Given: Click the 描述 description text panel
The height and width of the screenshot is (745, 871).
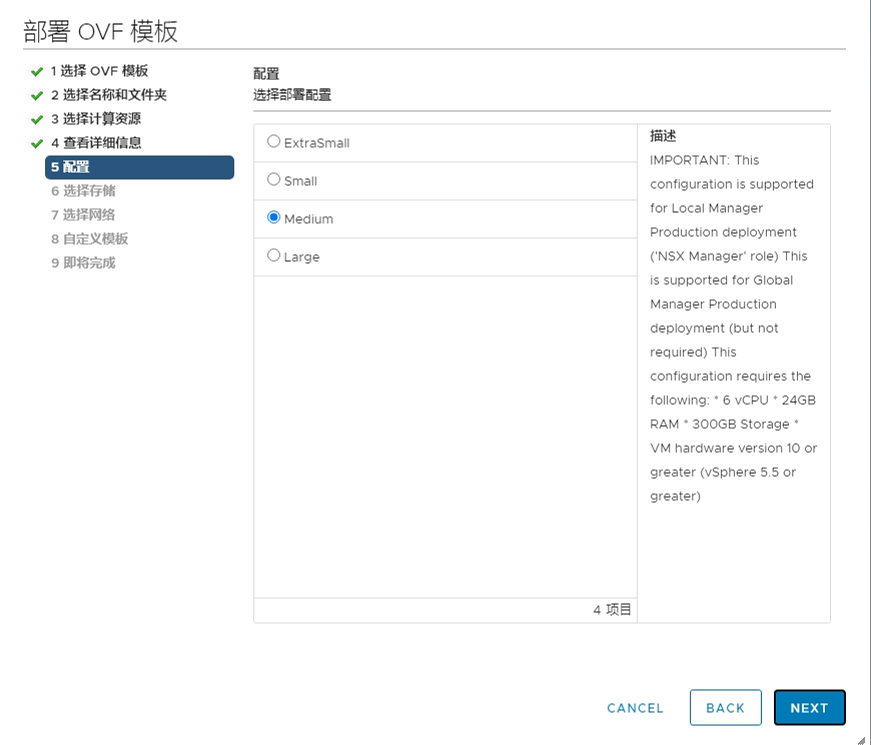Looking at the screenshot, I should click(733, 320).
